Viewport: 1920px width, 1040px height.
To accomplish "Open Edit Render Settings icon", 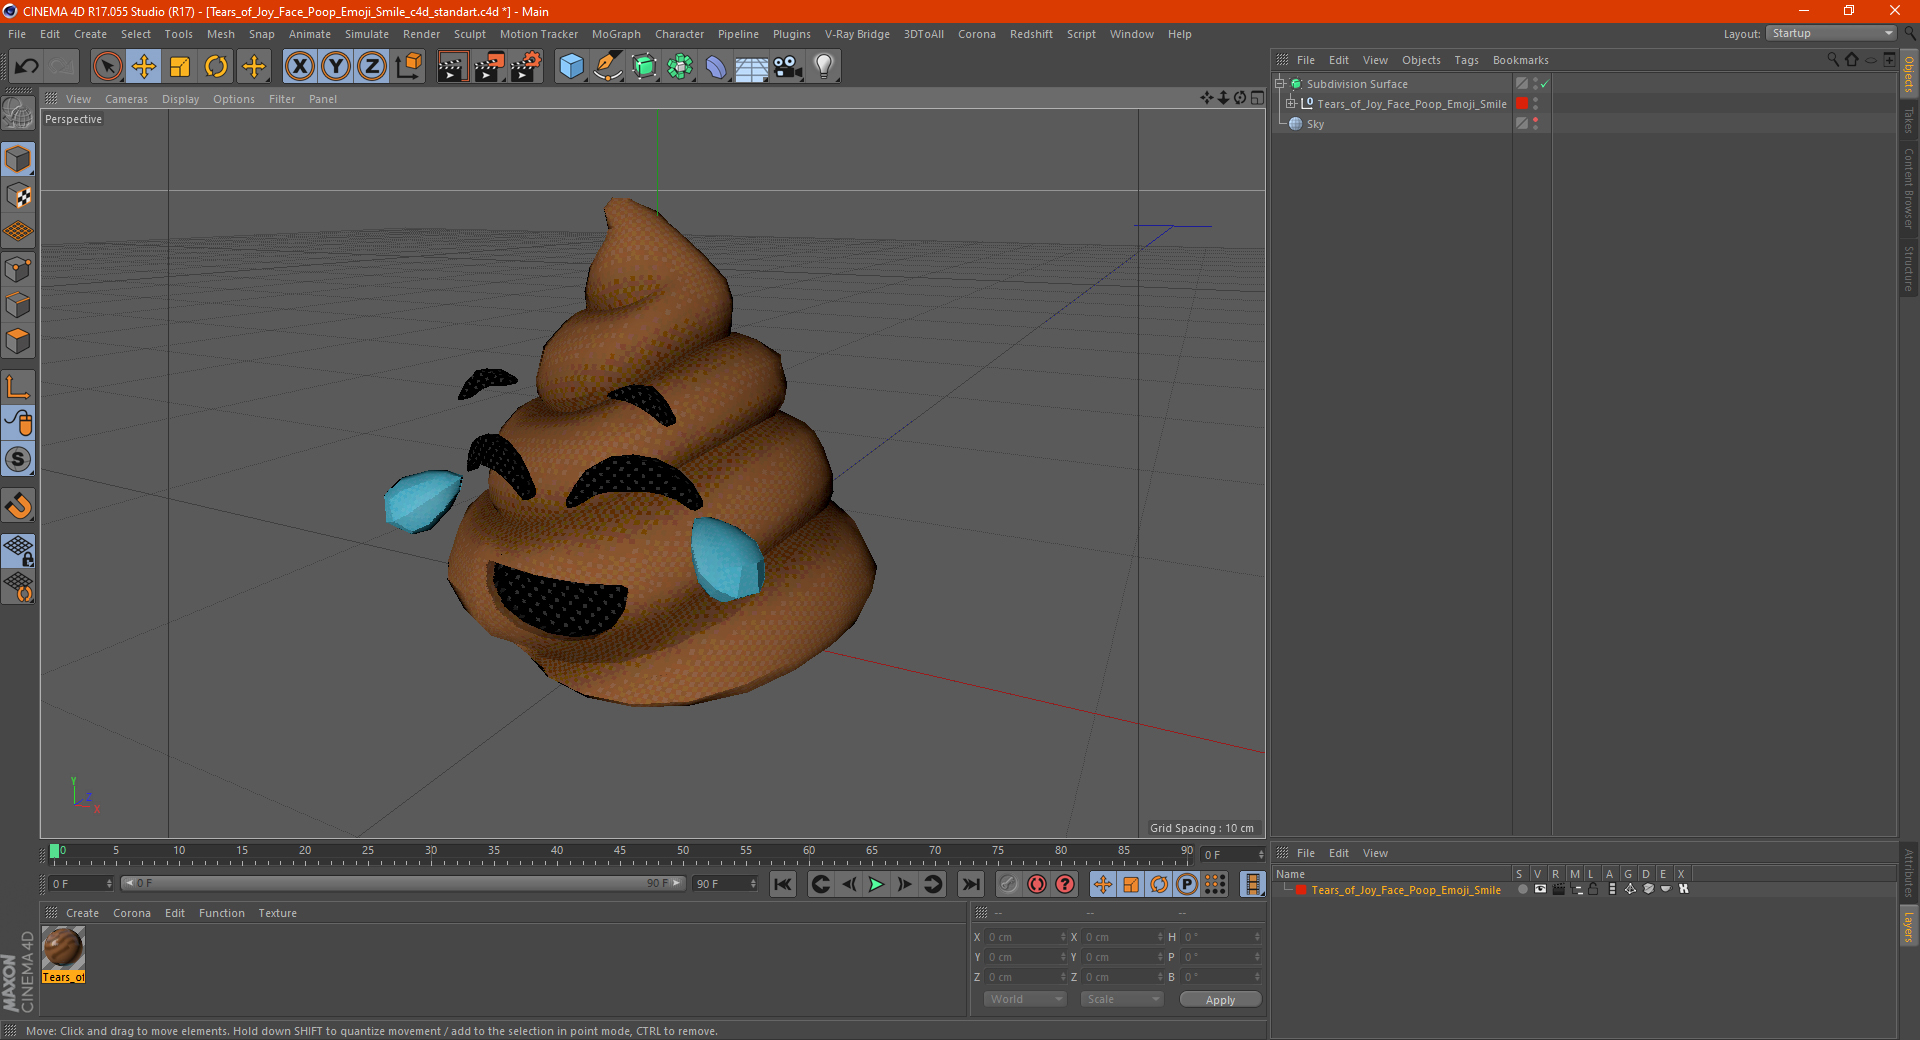I will [x=526, y=67].
